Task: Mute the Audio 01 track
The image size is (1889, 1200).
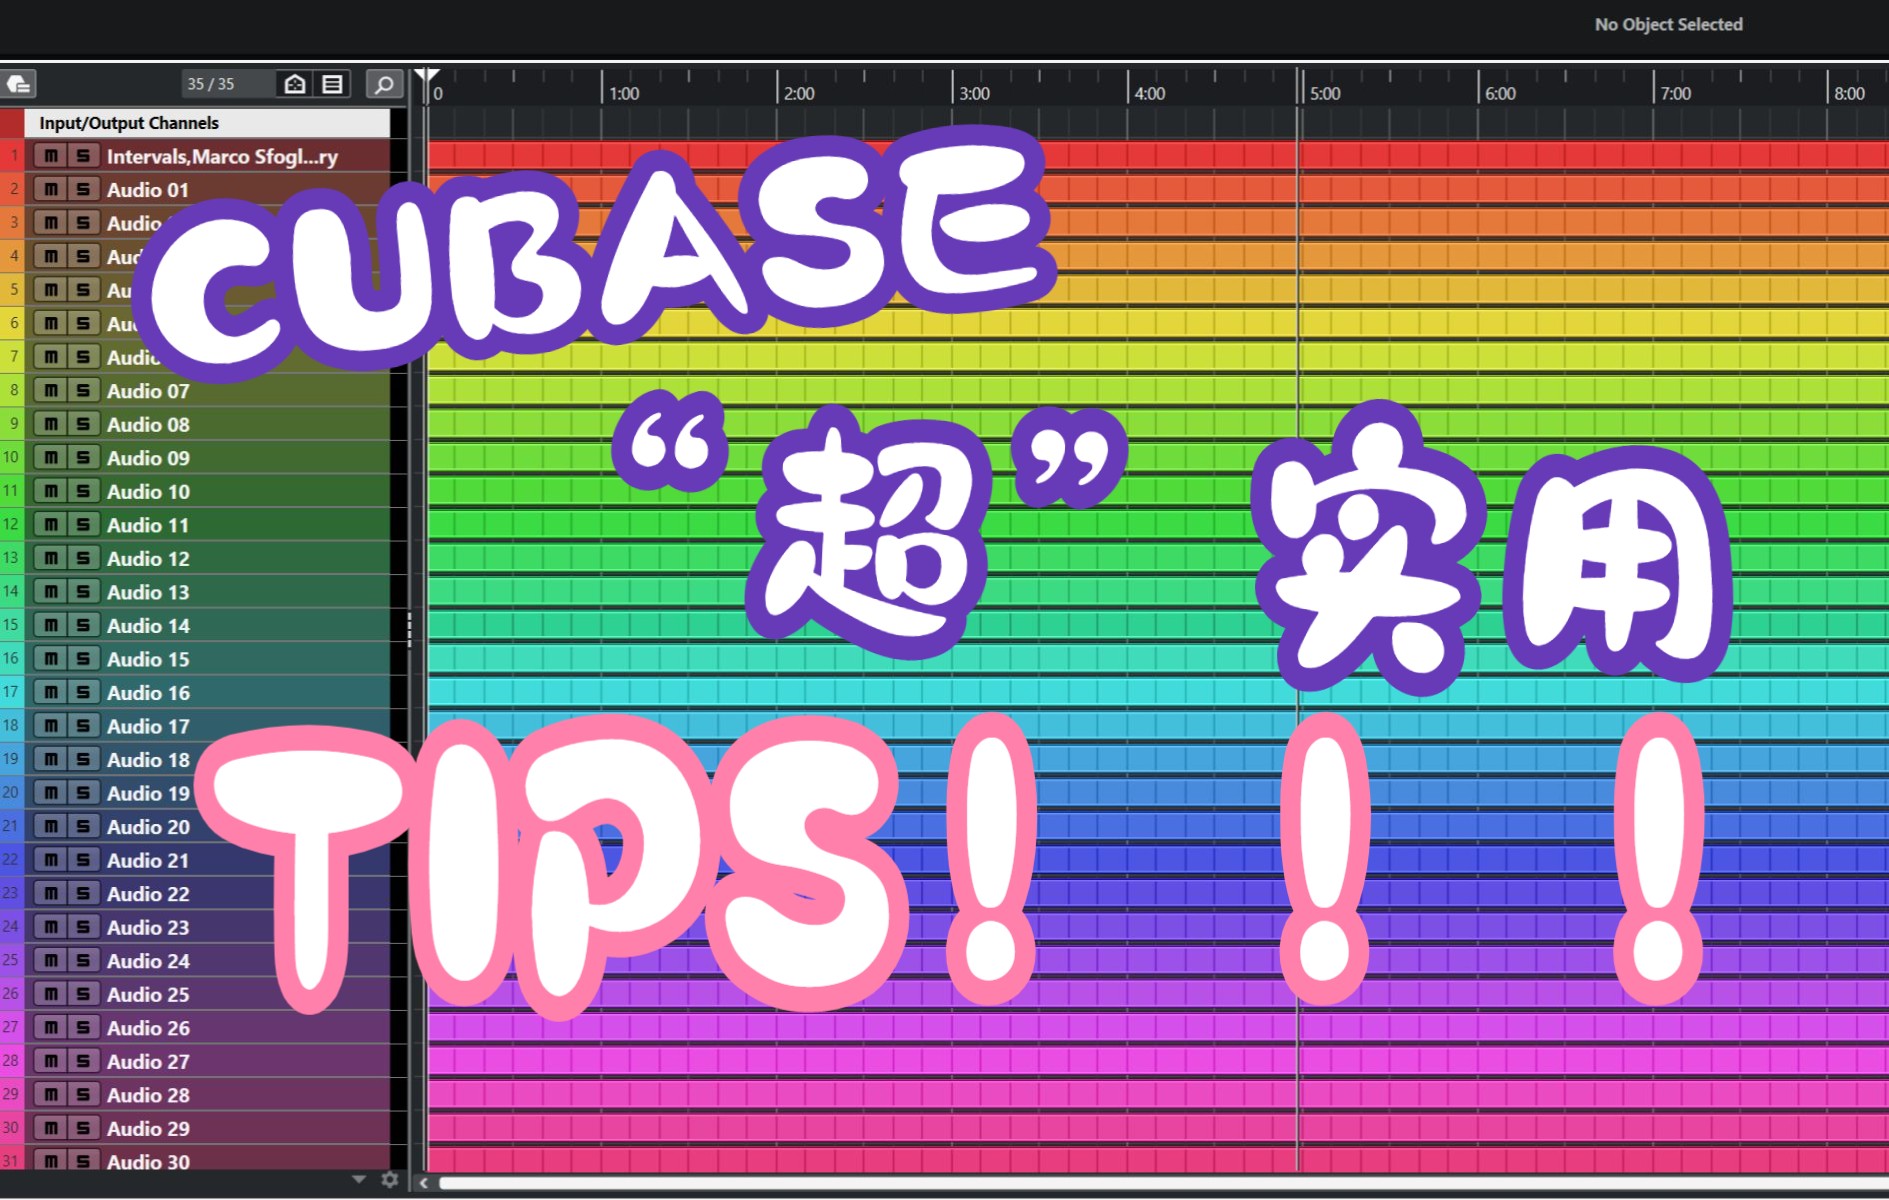Action: tap(50, 188)
